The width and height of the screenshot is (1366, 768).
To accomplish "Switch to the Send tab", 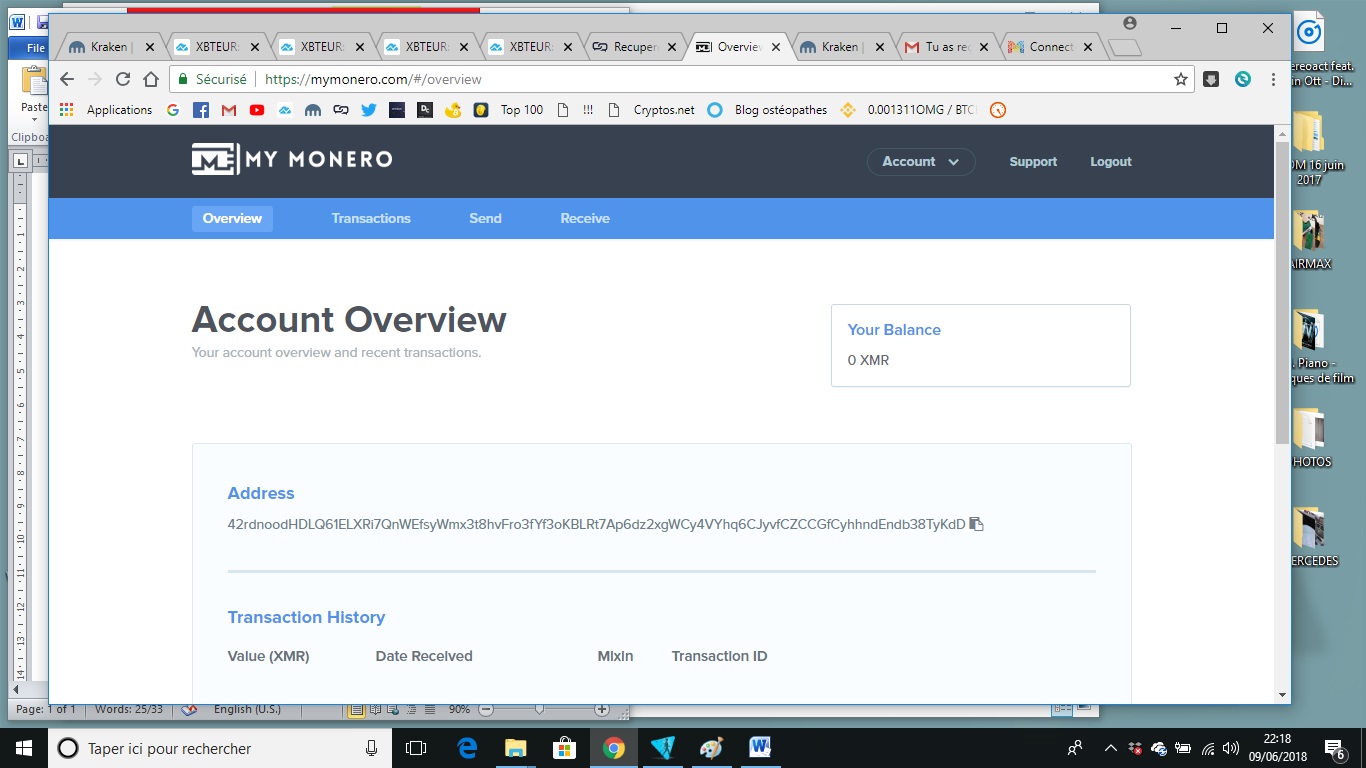I will (x=485, y=218).
